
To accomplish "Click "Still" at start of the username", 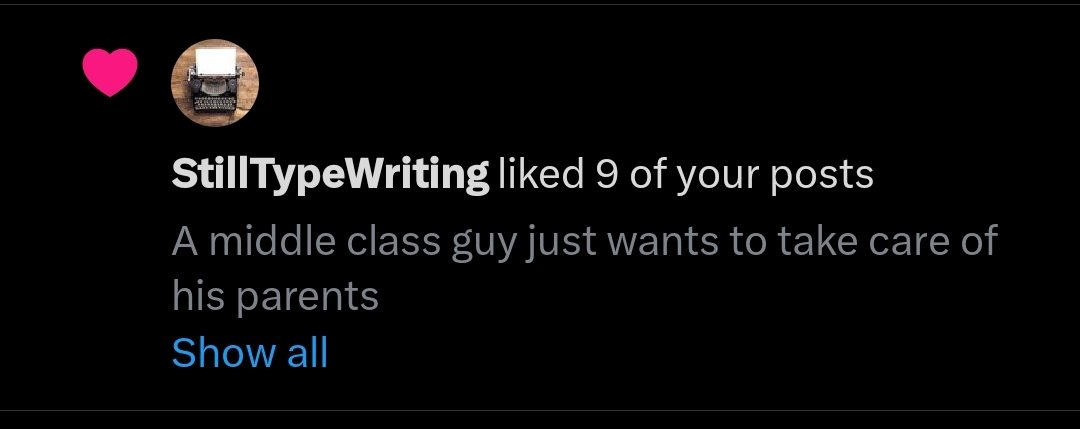I will pyautogui.click(x=201, y=174).
